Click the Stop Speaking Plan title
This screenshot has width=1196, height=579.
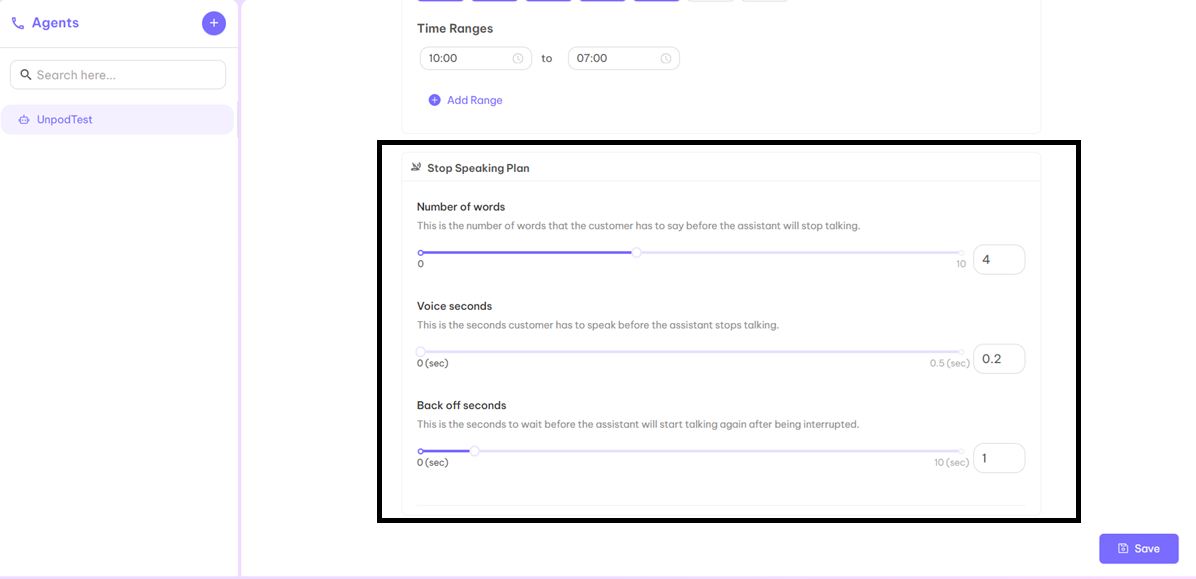tap(478, 168)
